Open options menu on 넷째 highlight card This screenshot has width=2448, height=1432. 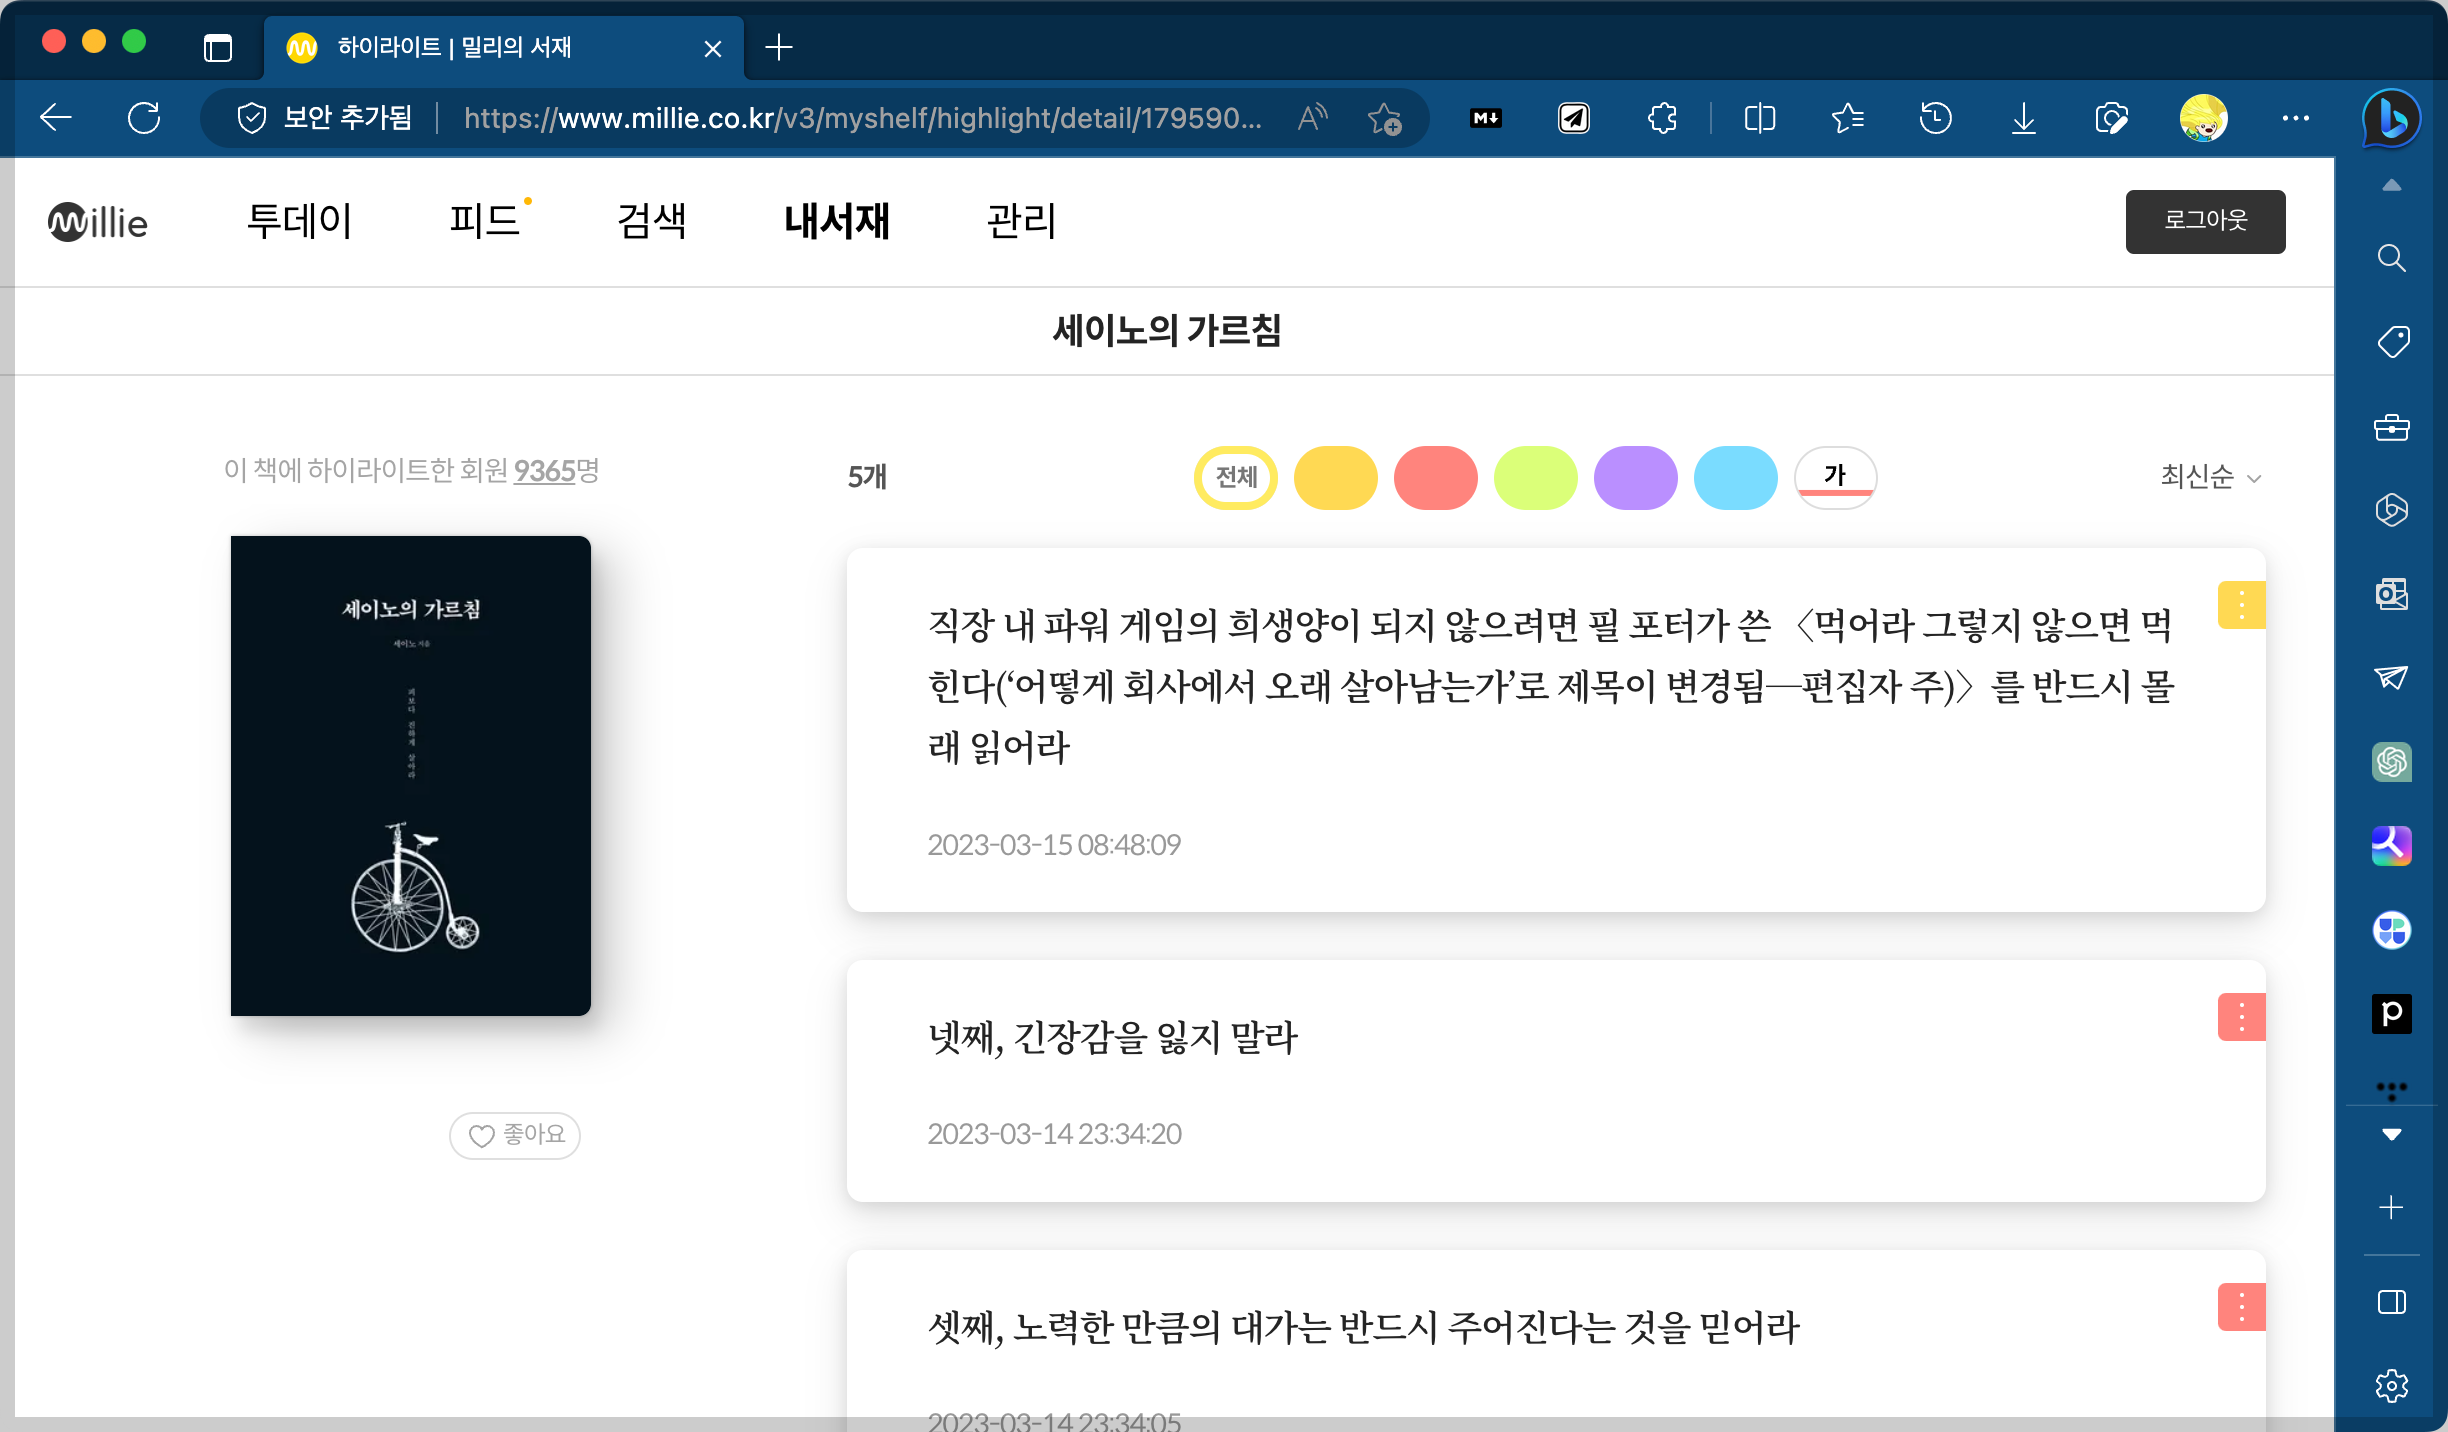pos(2241,1017)
